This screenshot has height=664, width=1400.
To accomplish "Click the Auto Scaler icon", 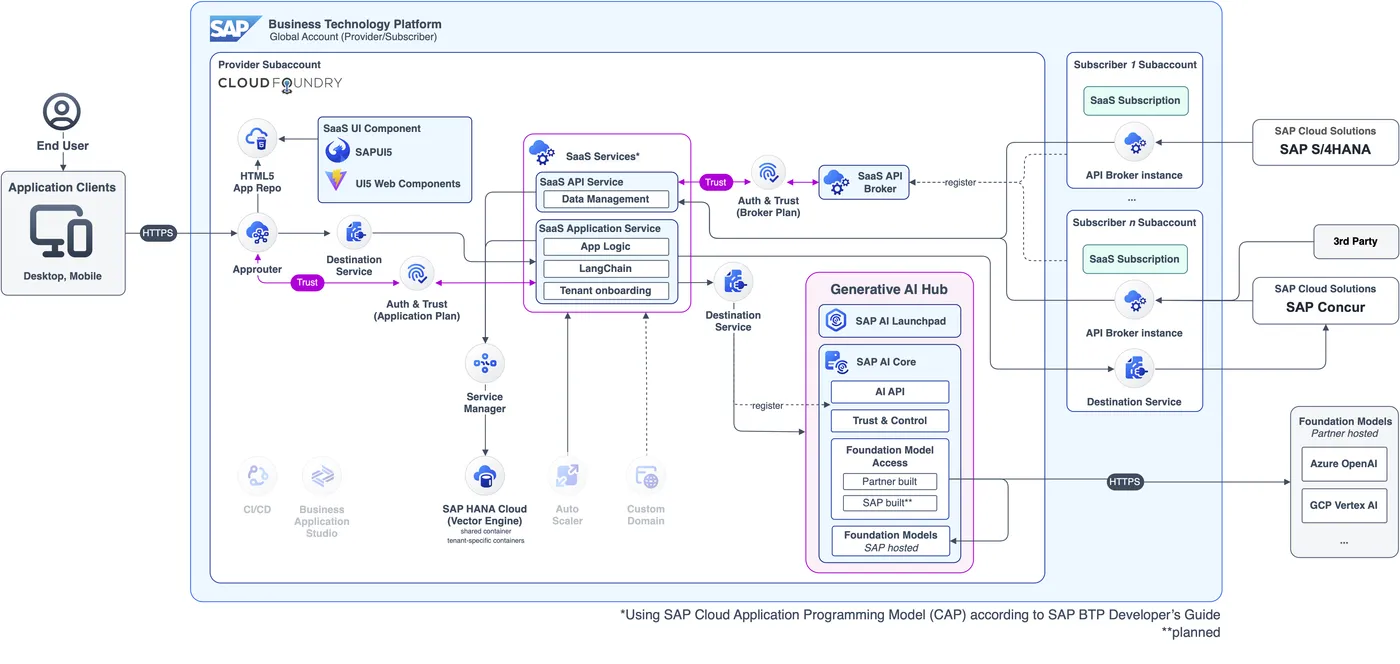I will tap(567, 476).
